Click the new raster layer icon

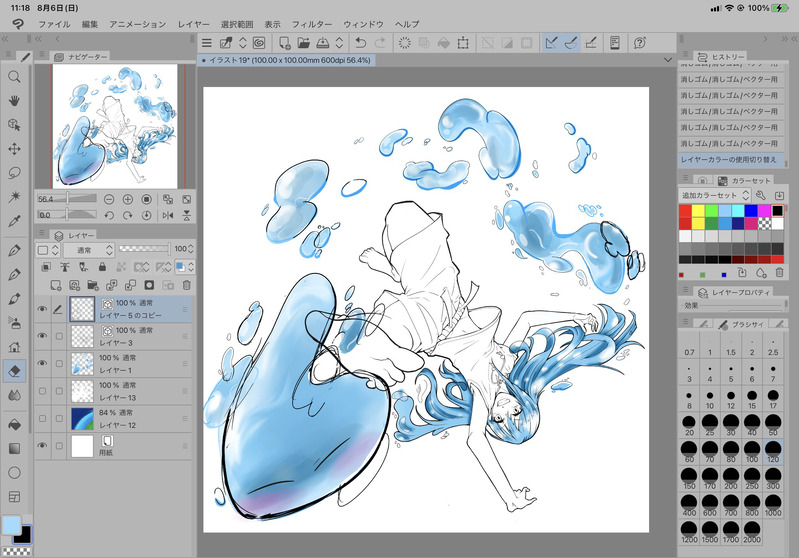click(55, 285)
